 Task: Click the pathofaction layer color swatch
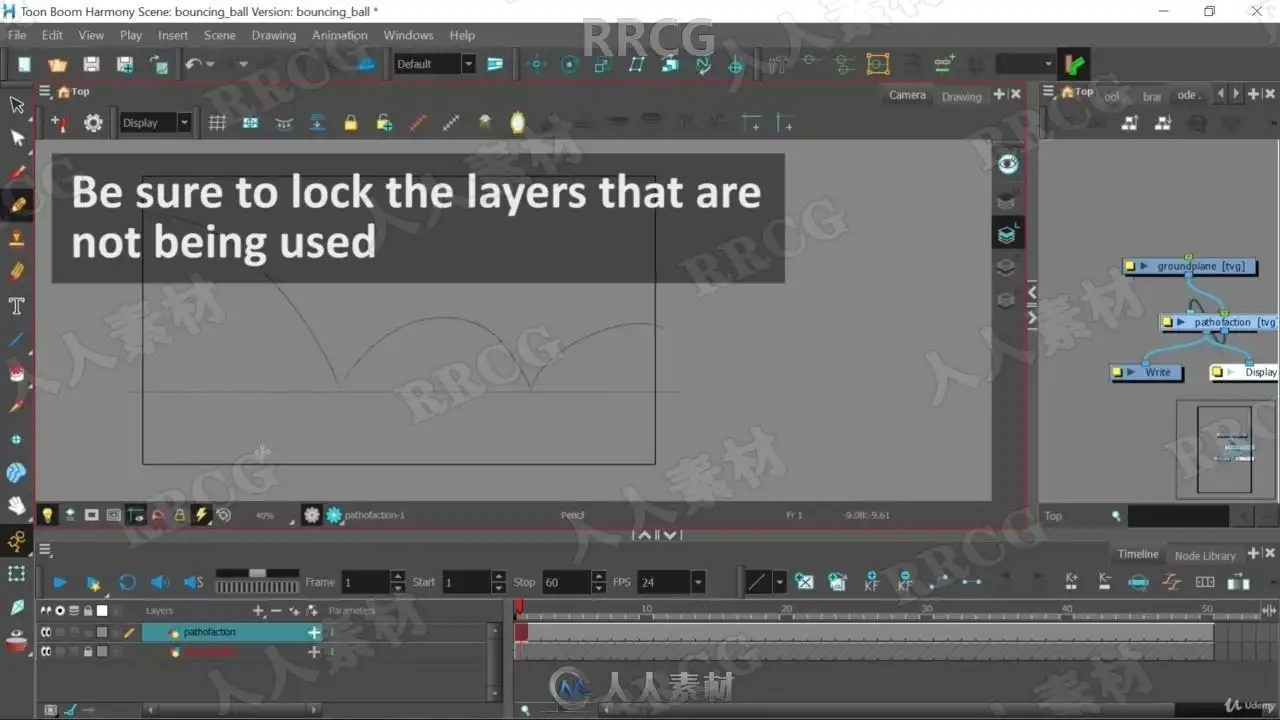coord(101,632)
